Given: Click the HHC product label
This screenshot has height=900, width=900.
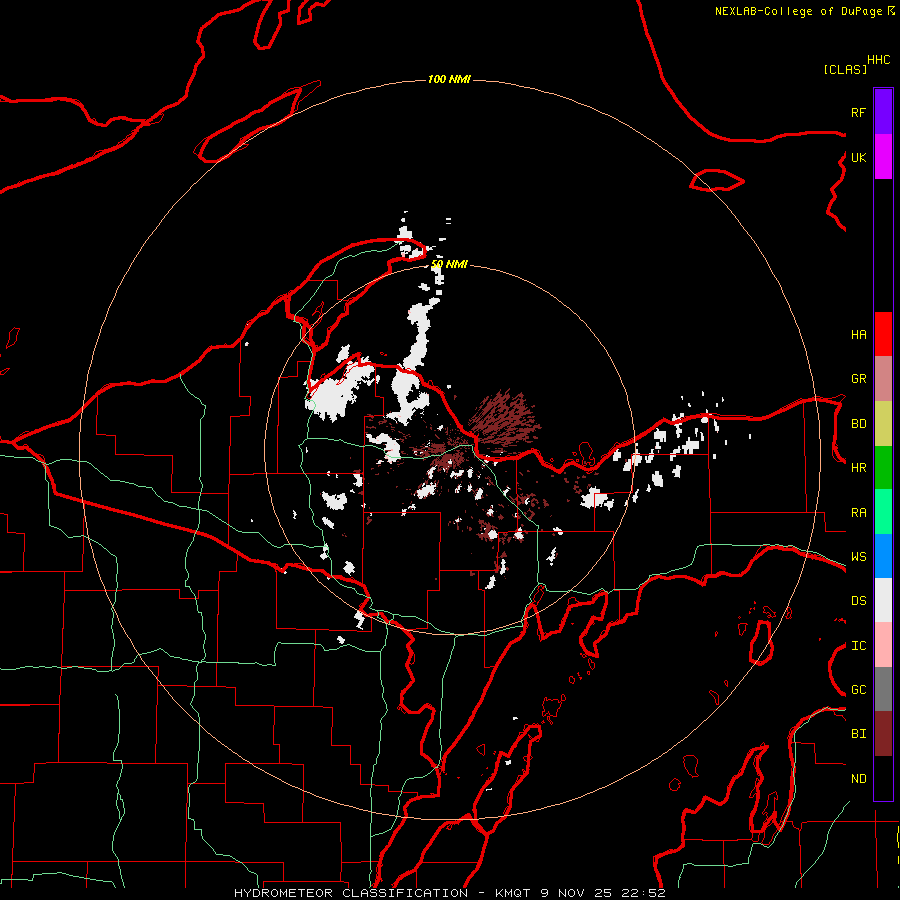Looking at the screenshot, I should [x=878, y=60].
